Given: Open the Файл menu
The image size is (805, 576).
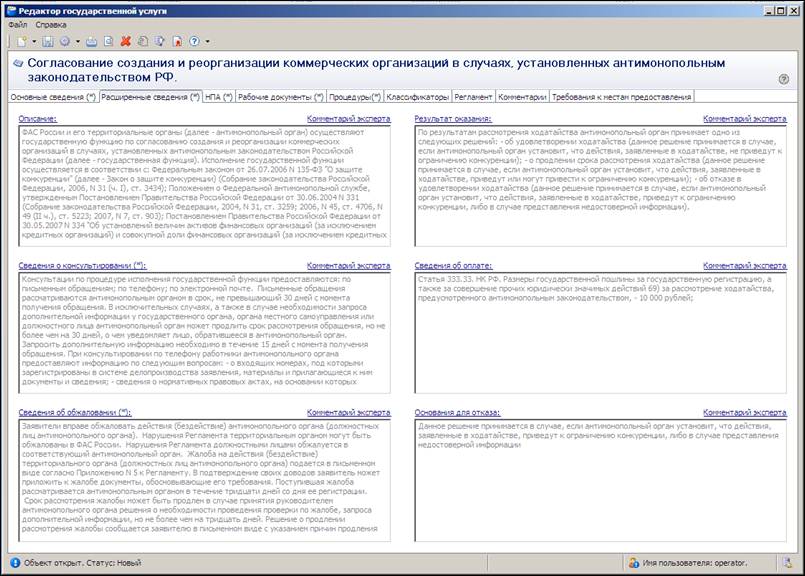Looking at the screenshot, I should (x=17, y=25).
